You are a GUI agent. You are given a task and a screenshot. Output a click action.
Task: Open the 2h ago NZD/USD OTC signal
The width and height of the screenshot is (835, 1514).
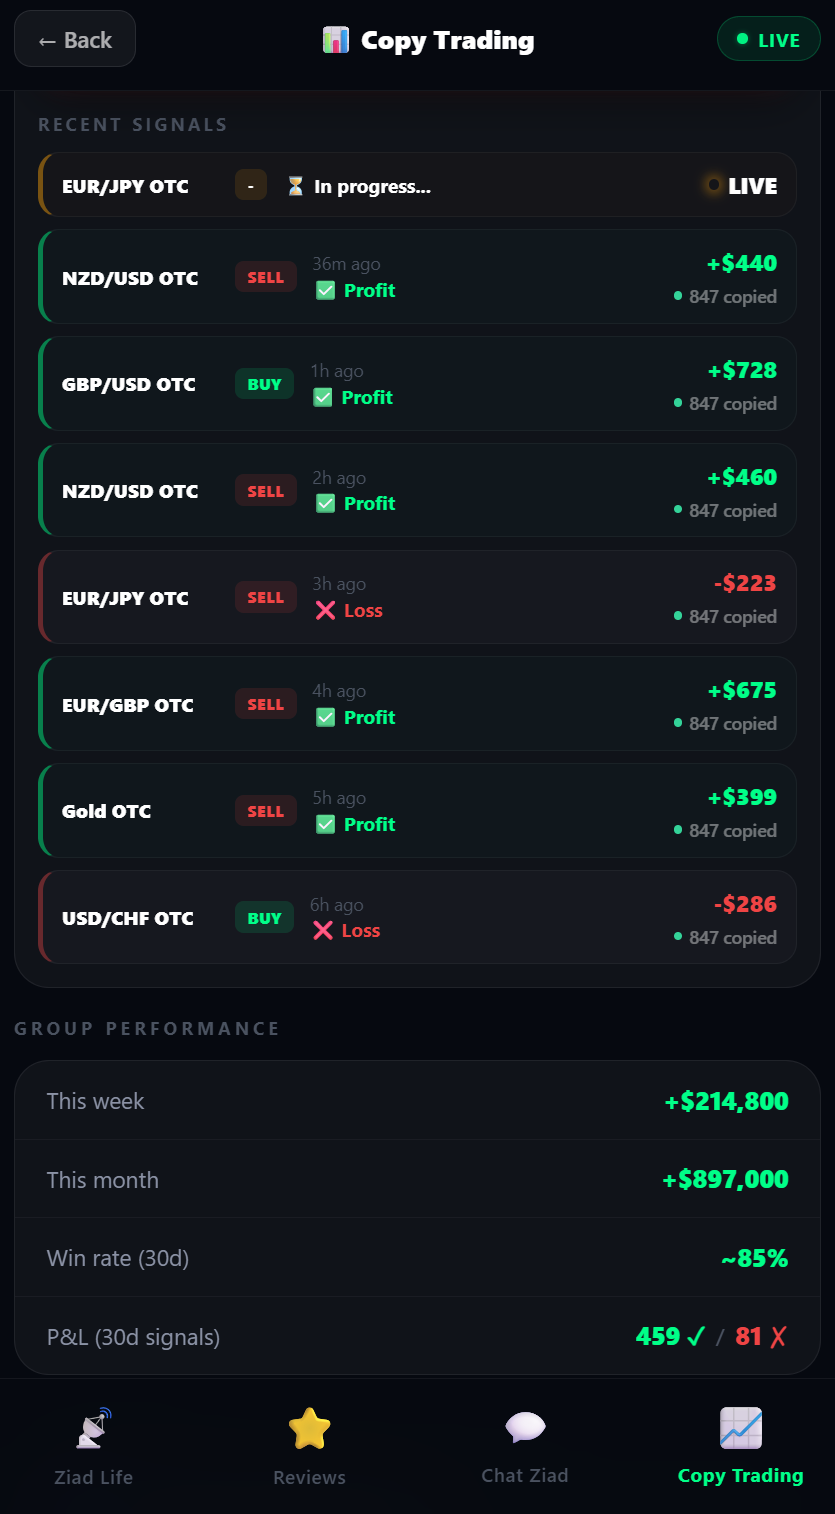click(x=418, y=490)
